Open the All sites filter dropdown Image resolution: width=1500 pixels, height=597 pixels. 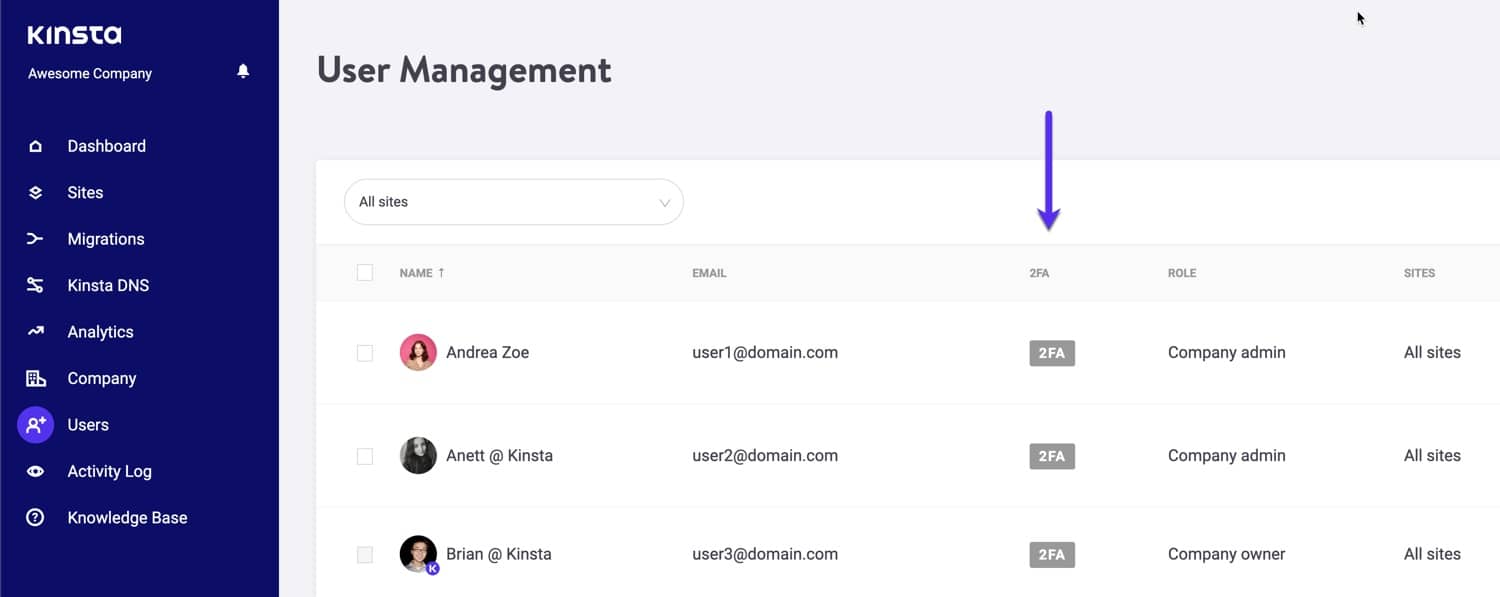click(x=513, y=202)
